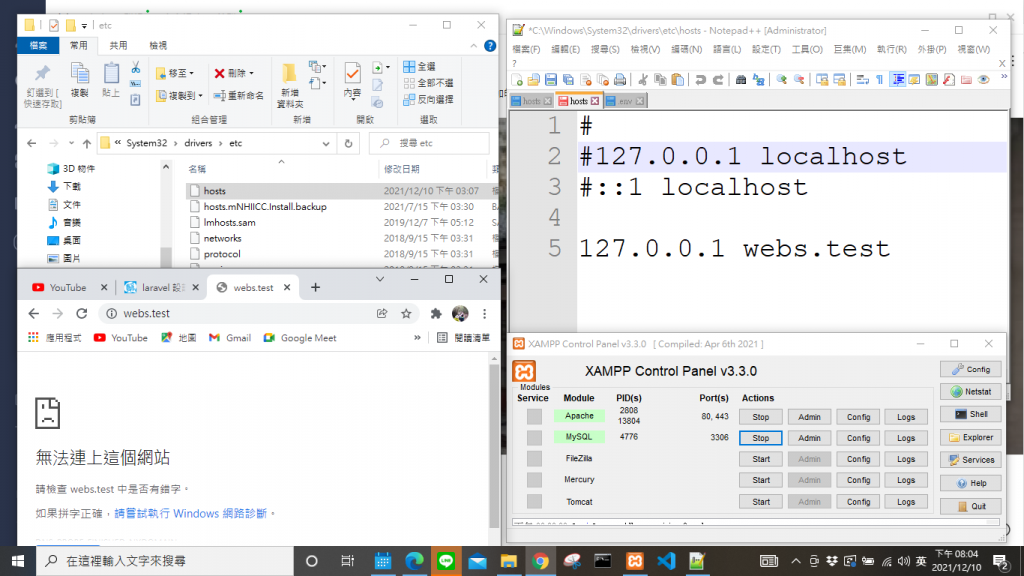Toggle the Apache service checkbox in XAMPP
The width and height of the screenshot is (1024, 576).
(534, 417)
